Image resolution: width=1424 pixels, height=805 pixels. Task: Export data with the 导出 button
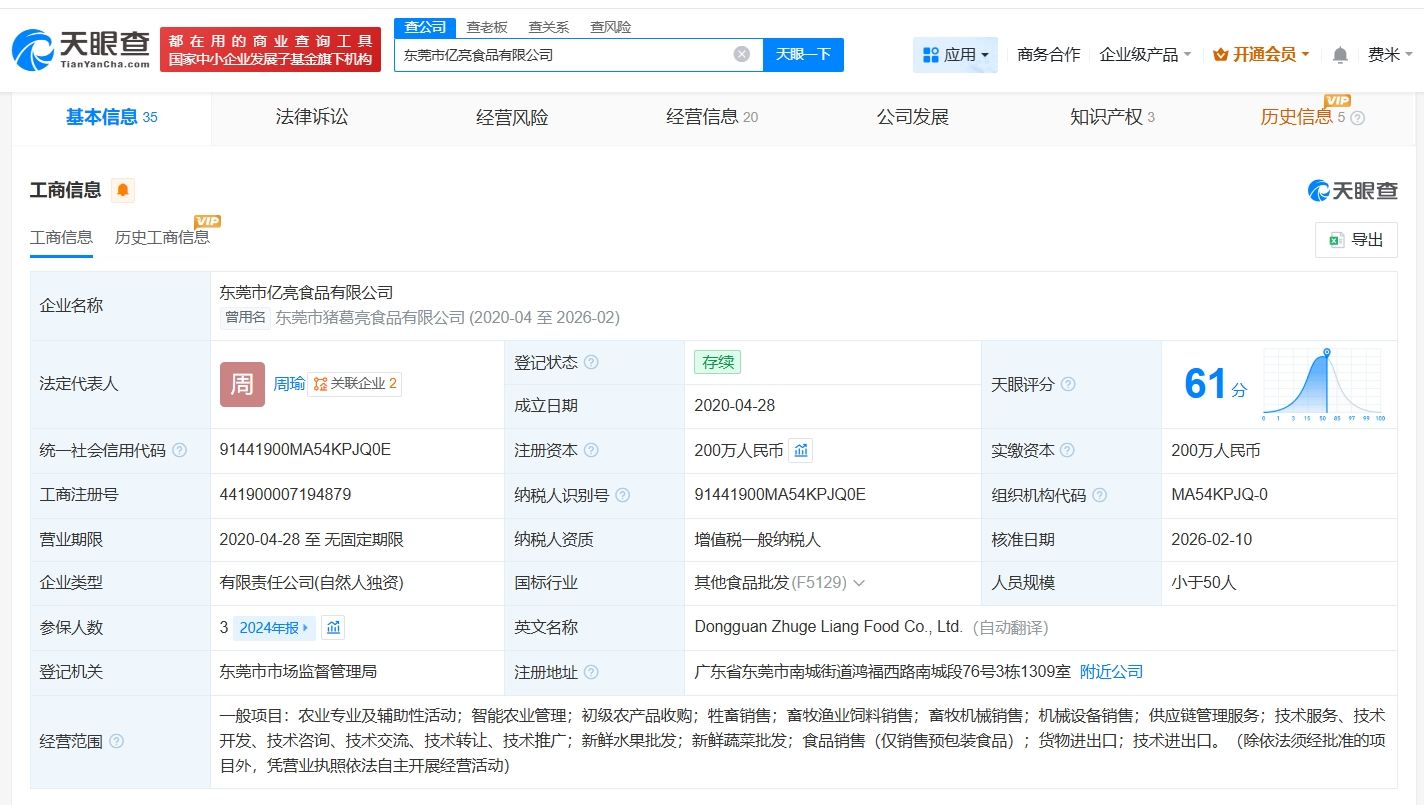pos(1356,240)
